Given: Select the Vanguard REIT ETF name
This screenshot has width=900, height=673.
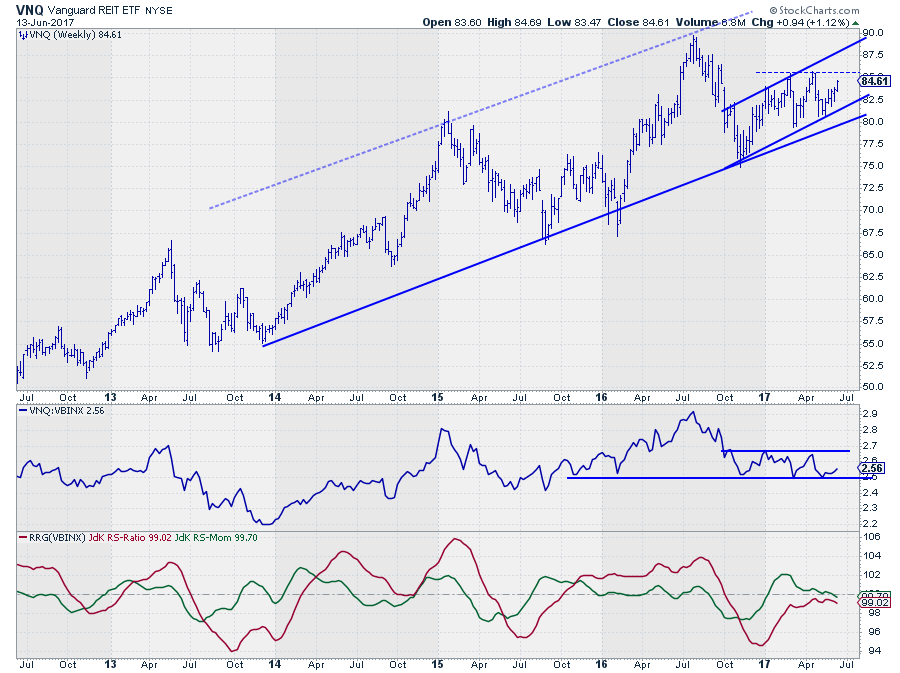Looking at the screenshot, I should coord(94,10).
